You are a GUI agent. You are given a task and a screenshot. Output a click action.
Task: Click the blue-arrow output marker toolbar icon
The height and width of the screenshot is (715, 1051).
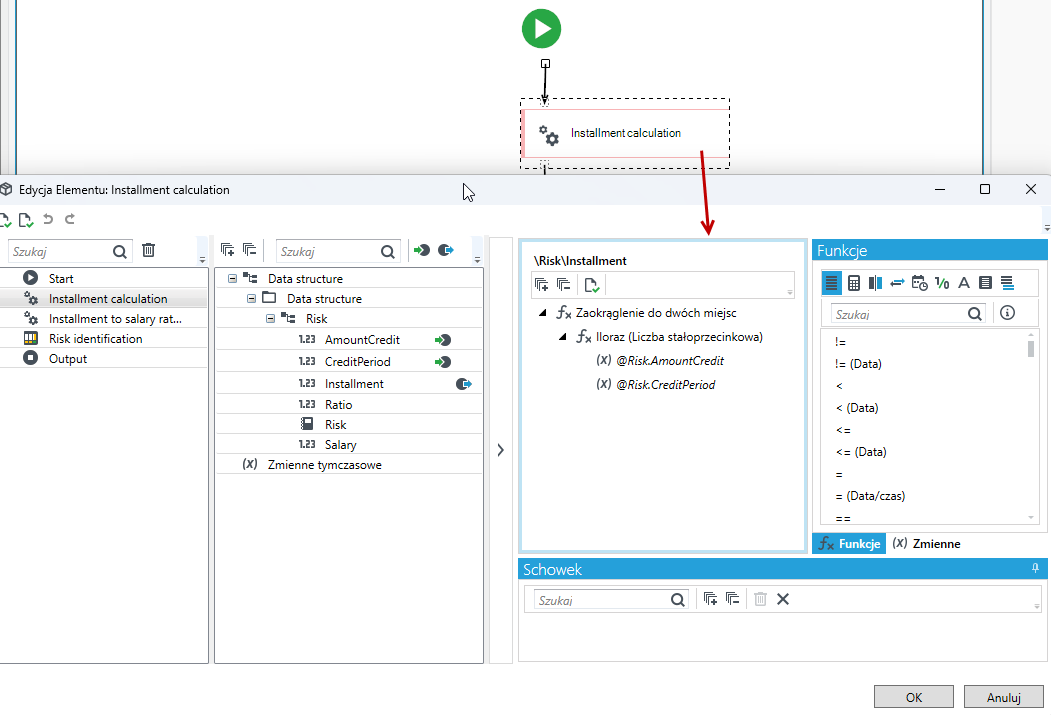click(446, 251)
